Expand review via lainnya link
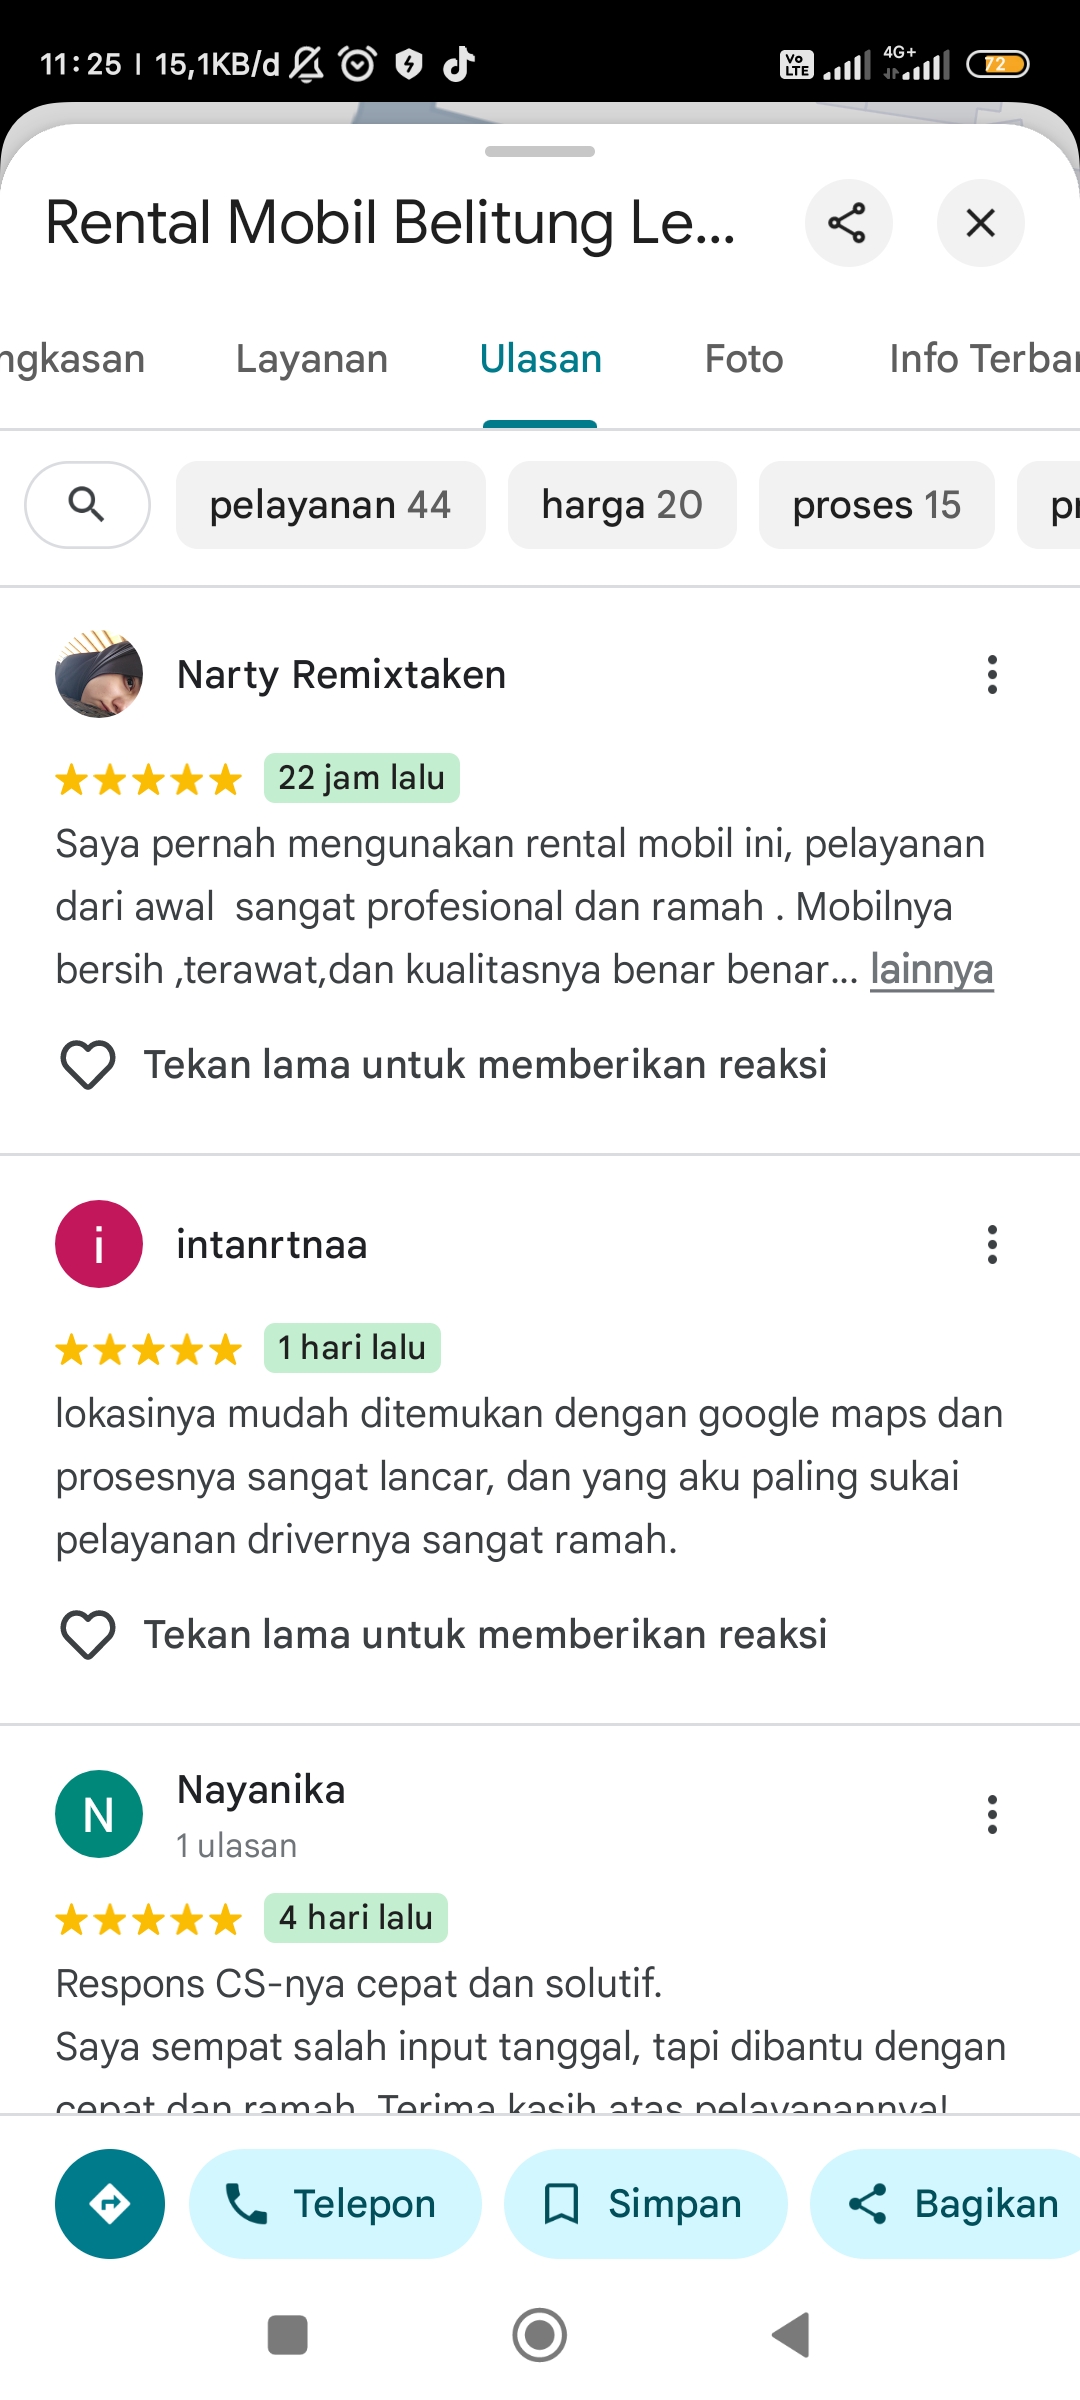Image resolution: width=1080 pixels, height=2400 pixels. [931, 970]
